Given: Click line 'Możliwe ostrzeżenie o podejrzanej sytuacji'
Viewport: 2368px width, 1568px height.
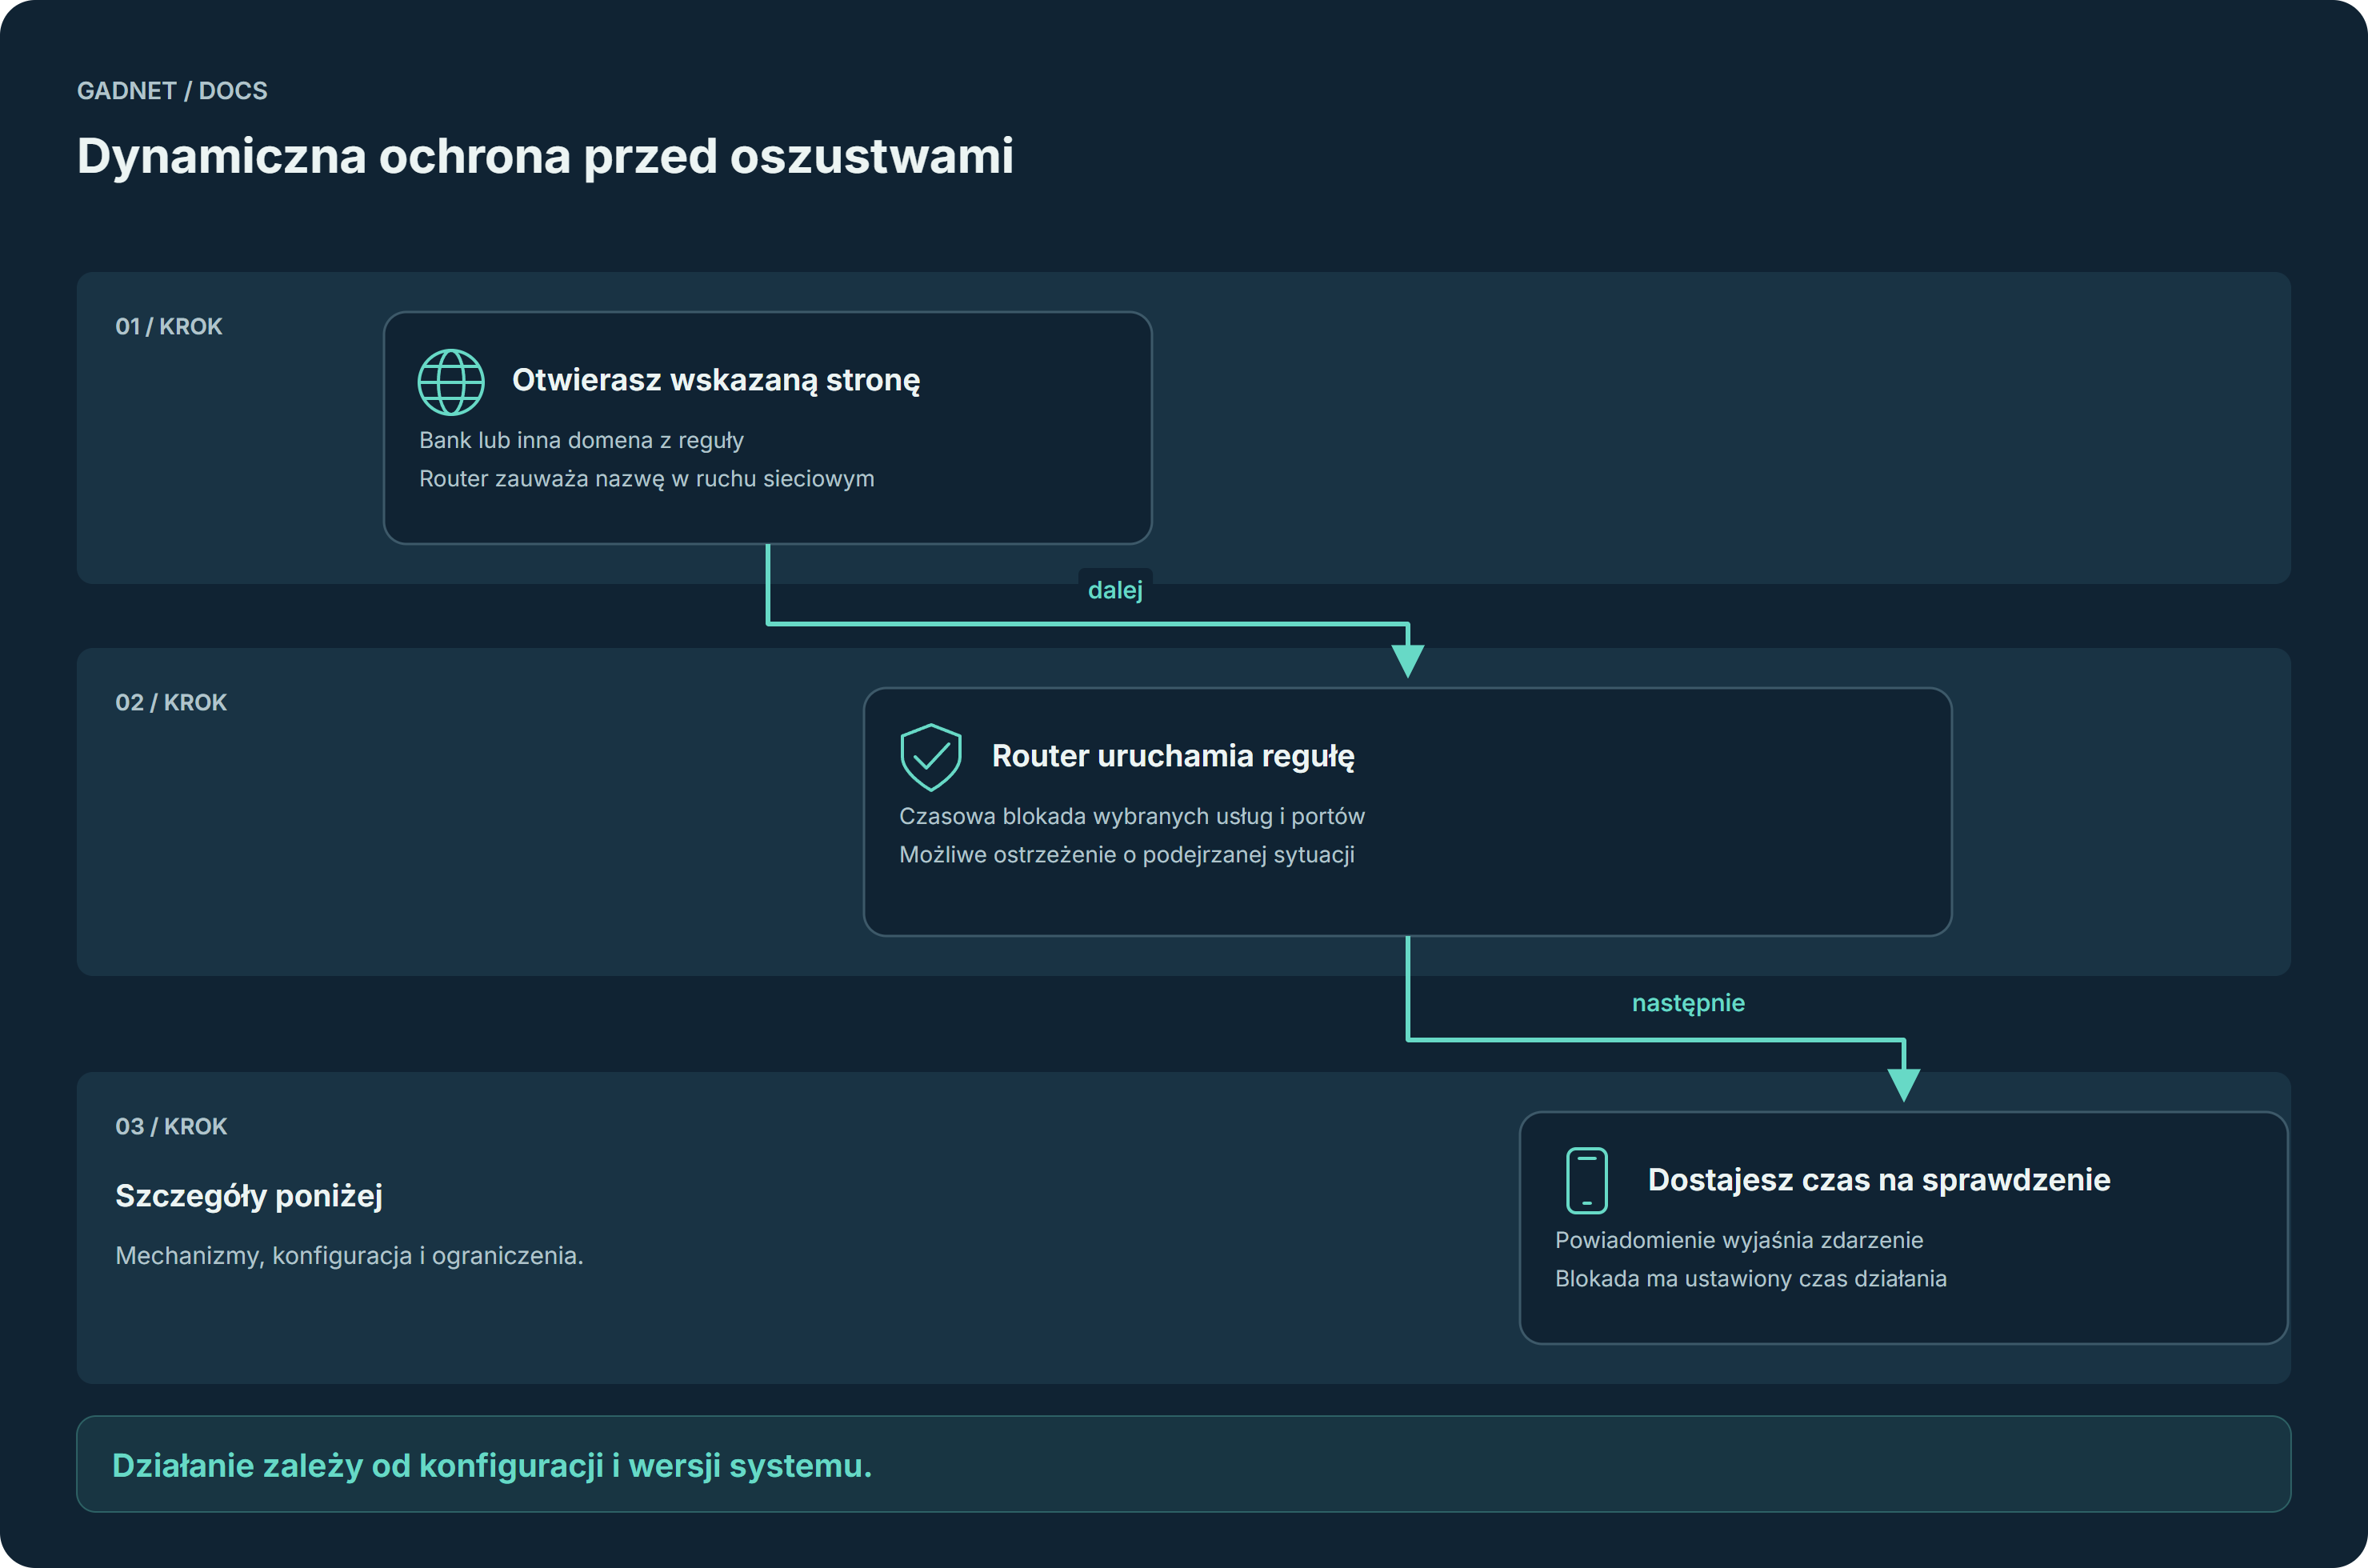Looking at the screenshot, I should (x=1126, y=855).
